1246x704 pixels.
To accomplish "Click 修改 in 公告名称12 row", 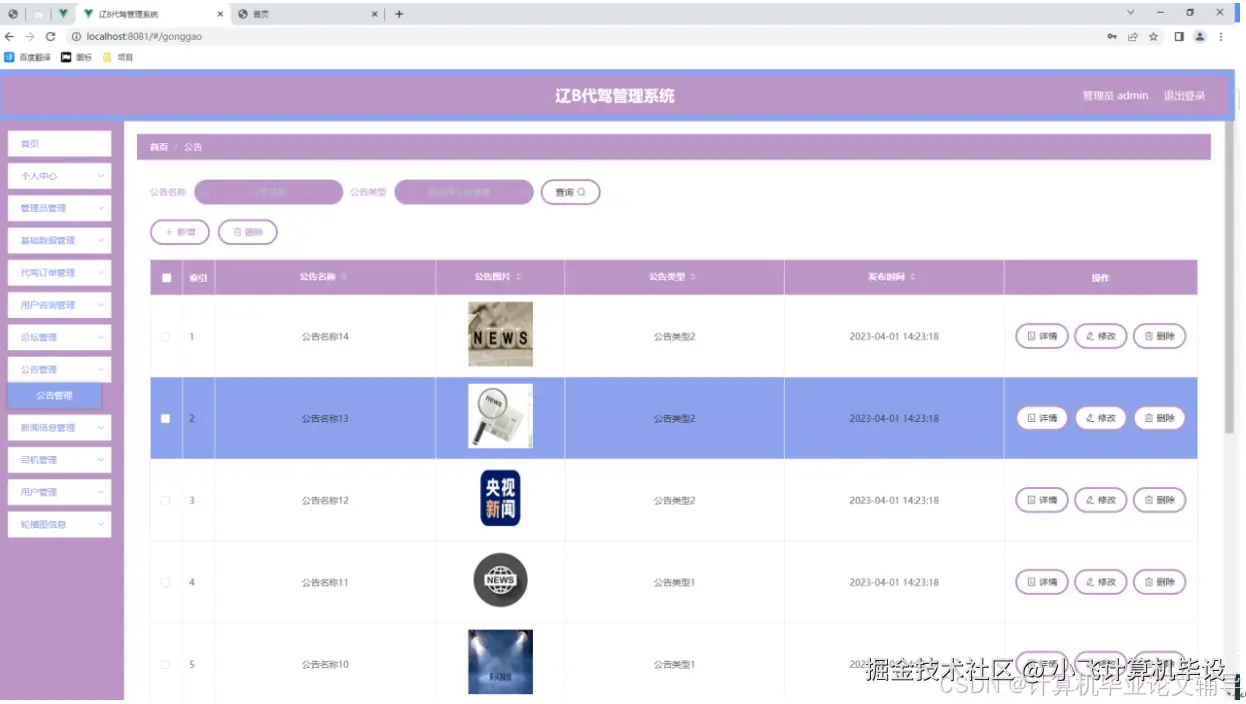I will pos(1101,500).
